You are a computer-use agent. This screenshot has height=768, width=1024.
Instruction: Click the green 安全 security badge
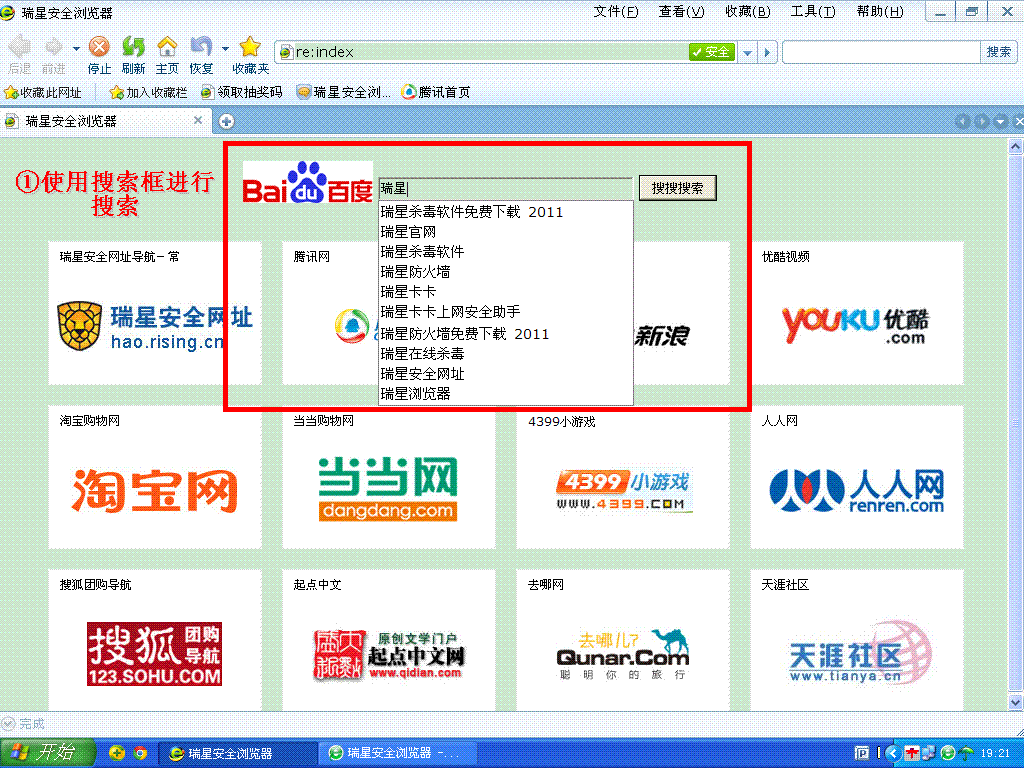click(712, 52)
